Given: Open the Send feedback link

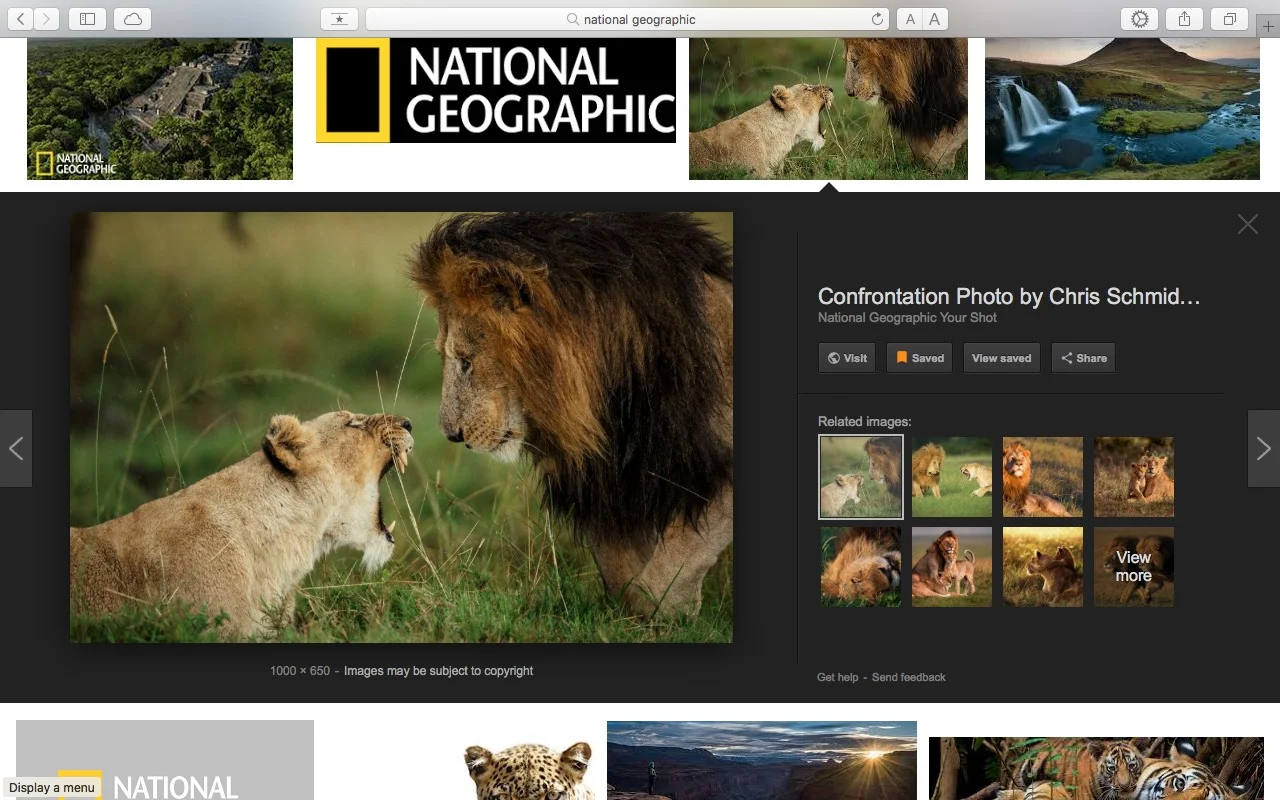Looking at the screenshot, I should (908, 677).
